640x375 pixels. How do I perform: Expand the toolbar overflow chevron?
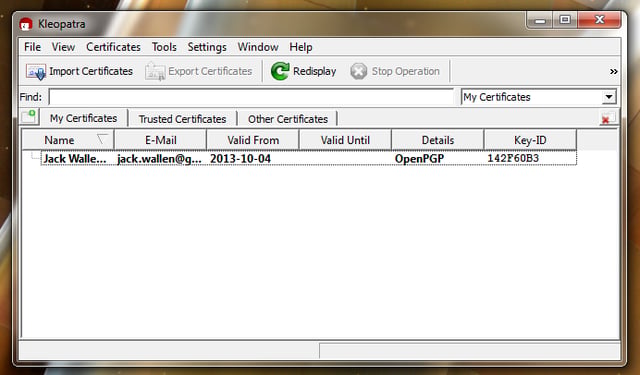(x=613, y=71)
